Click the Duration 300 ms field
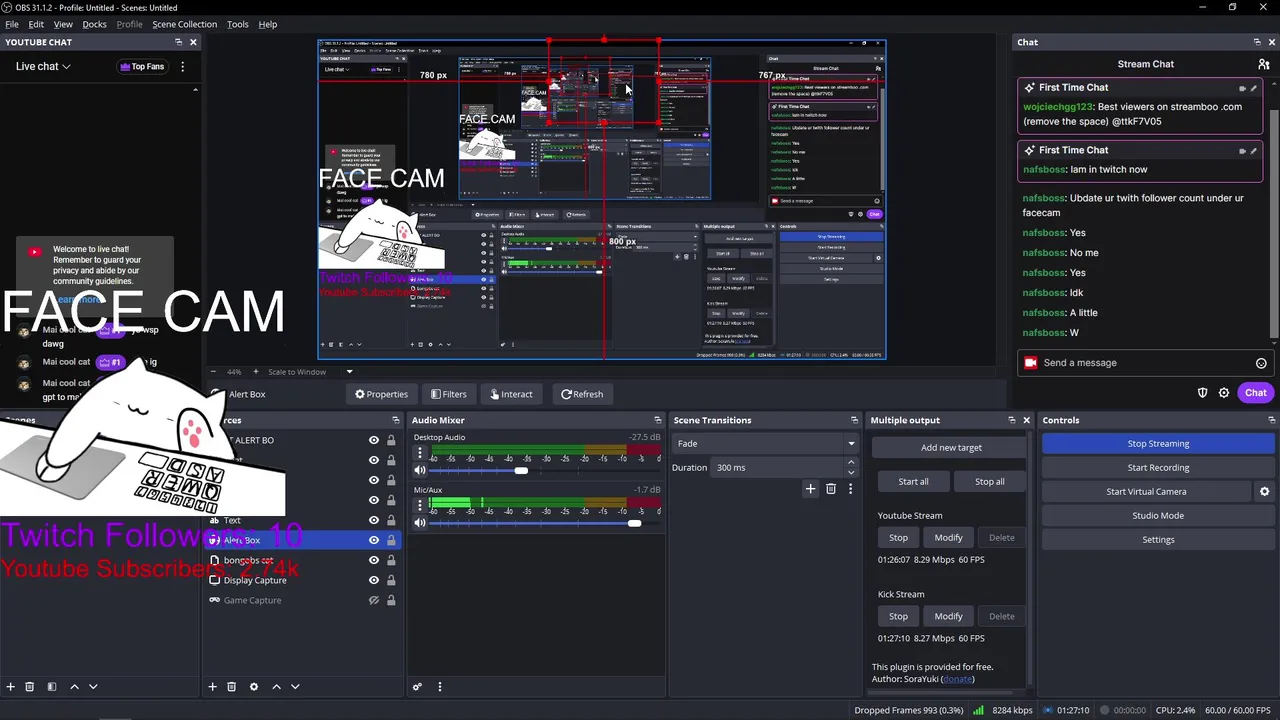This screenshot has width=1280, height=720. coord(778,467)
